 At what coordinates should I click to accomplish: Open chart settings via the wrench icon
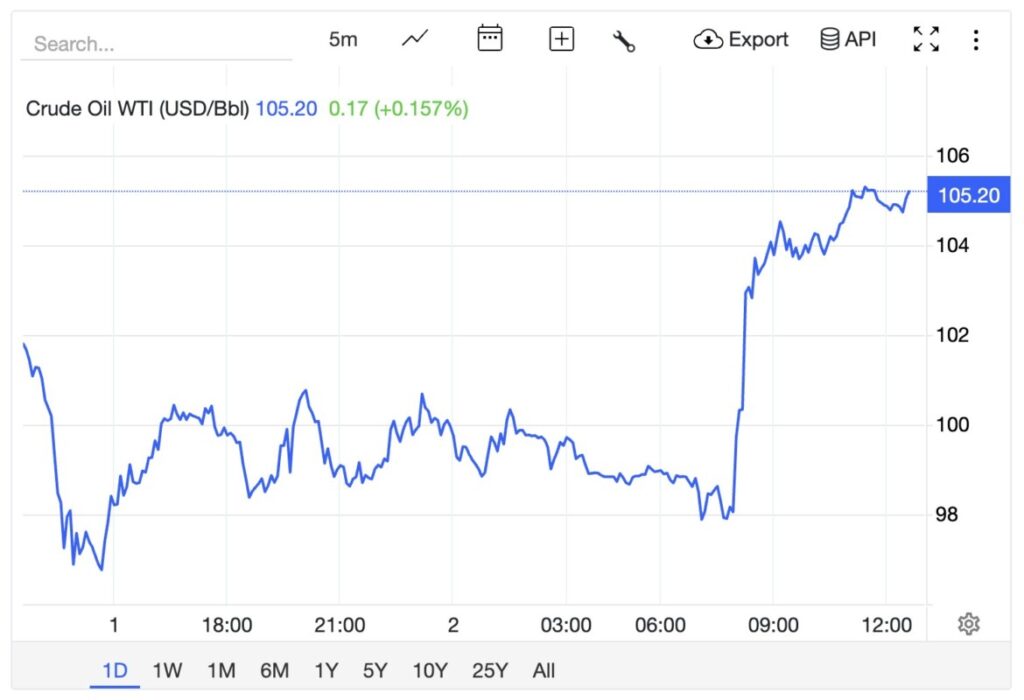[623, 39]
